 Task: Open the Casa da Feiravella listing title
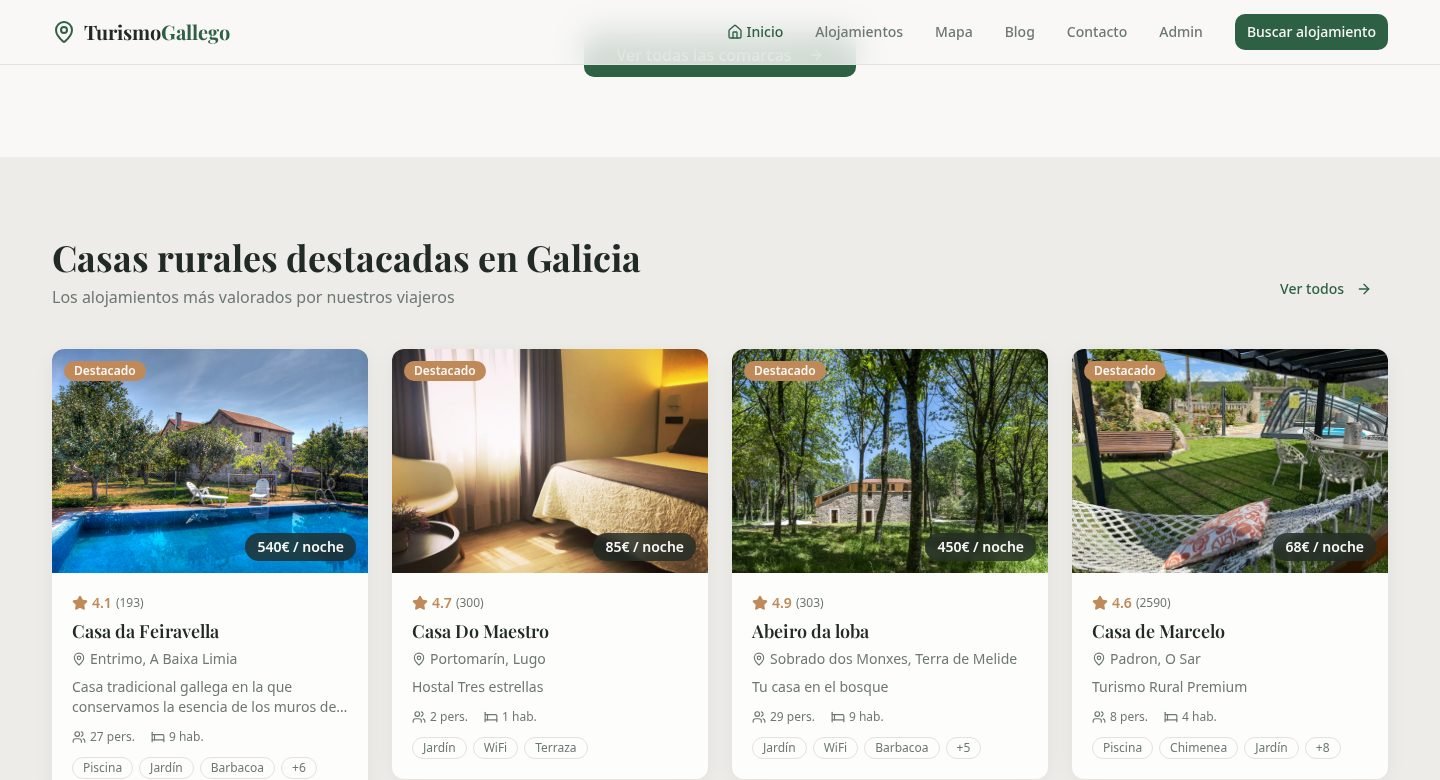coord(145,631)
